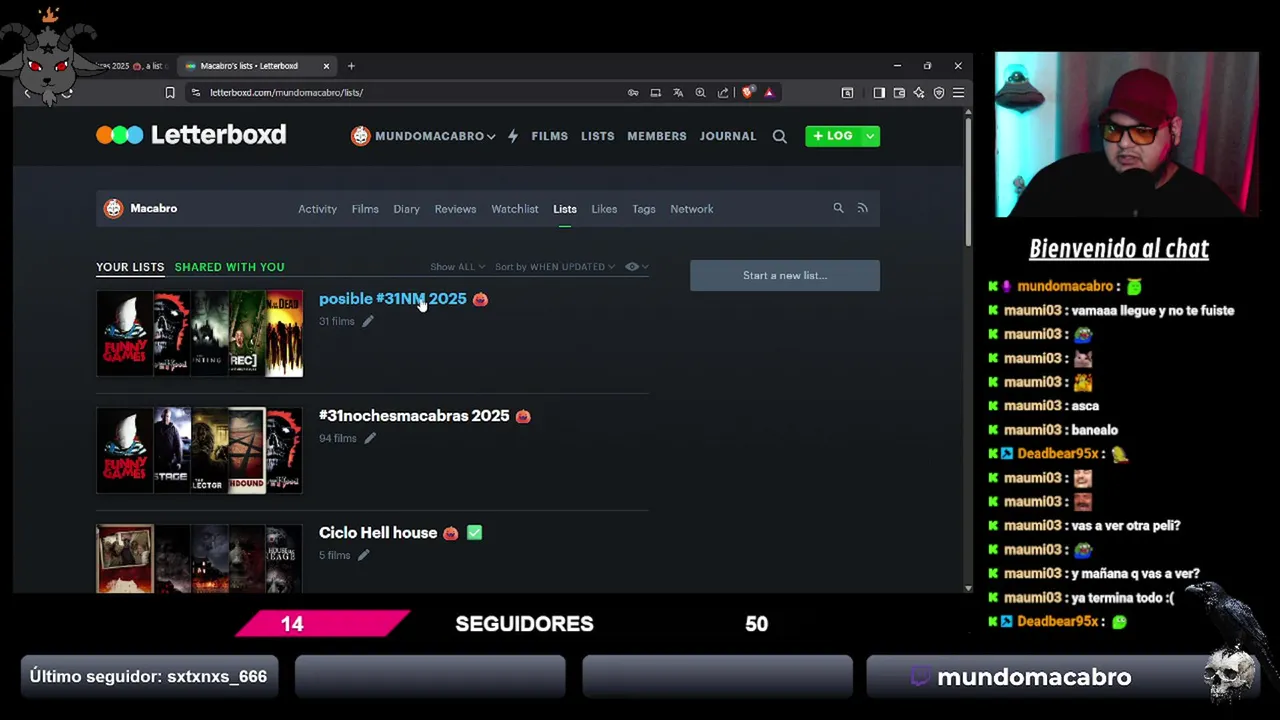The width and height of the screenshot is (1280, 720).
Task: Toggle the browser sidebar panel icon
Action: pos(879,92)
